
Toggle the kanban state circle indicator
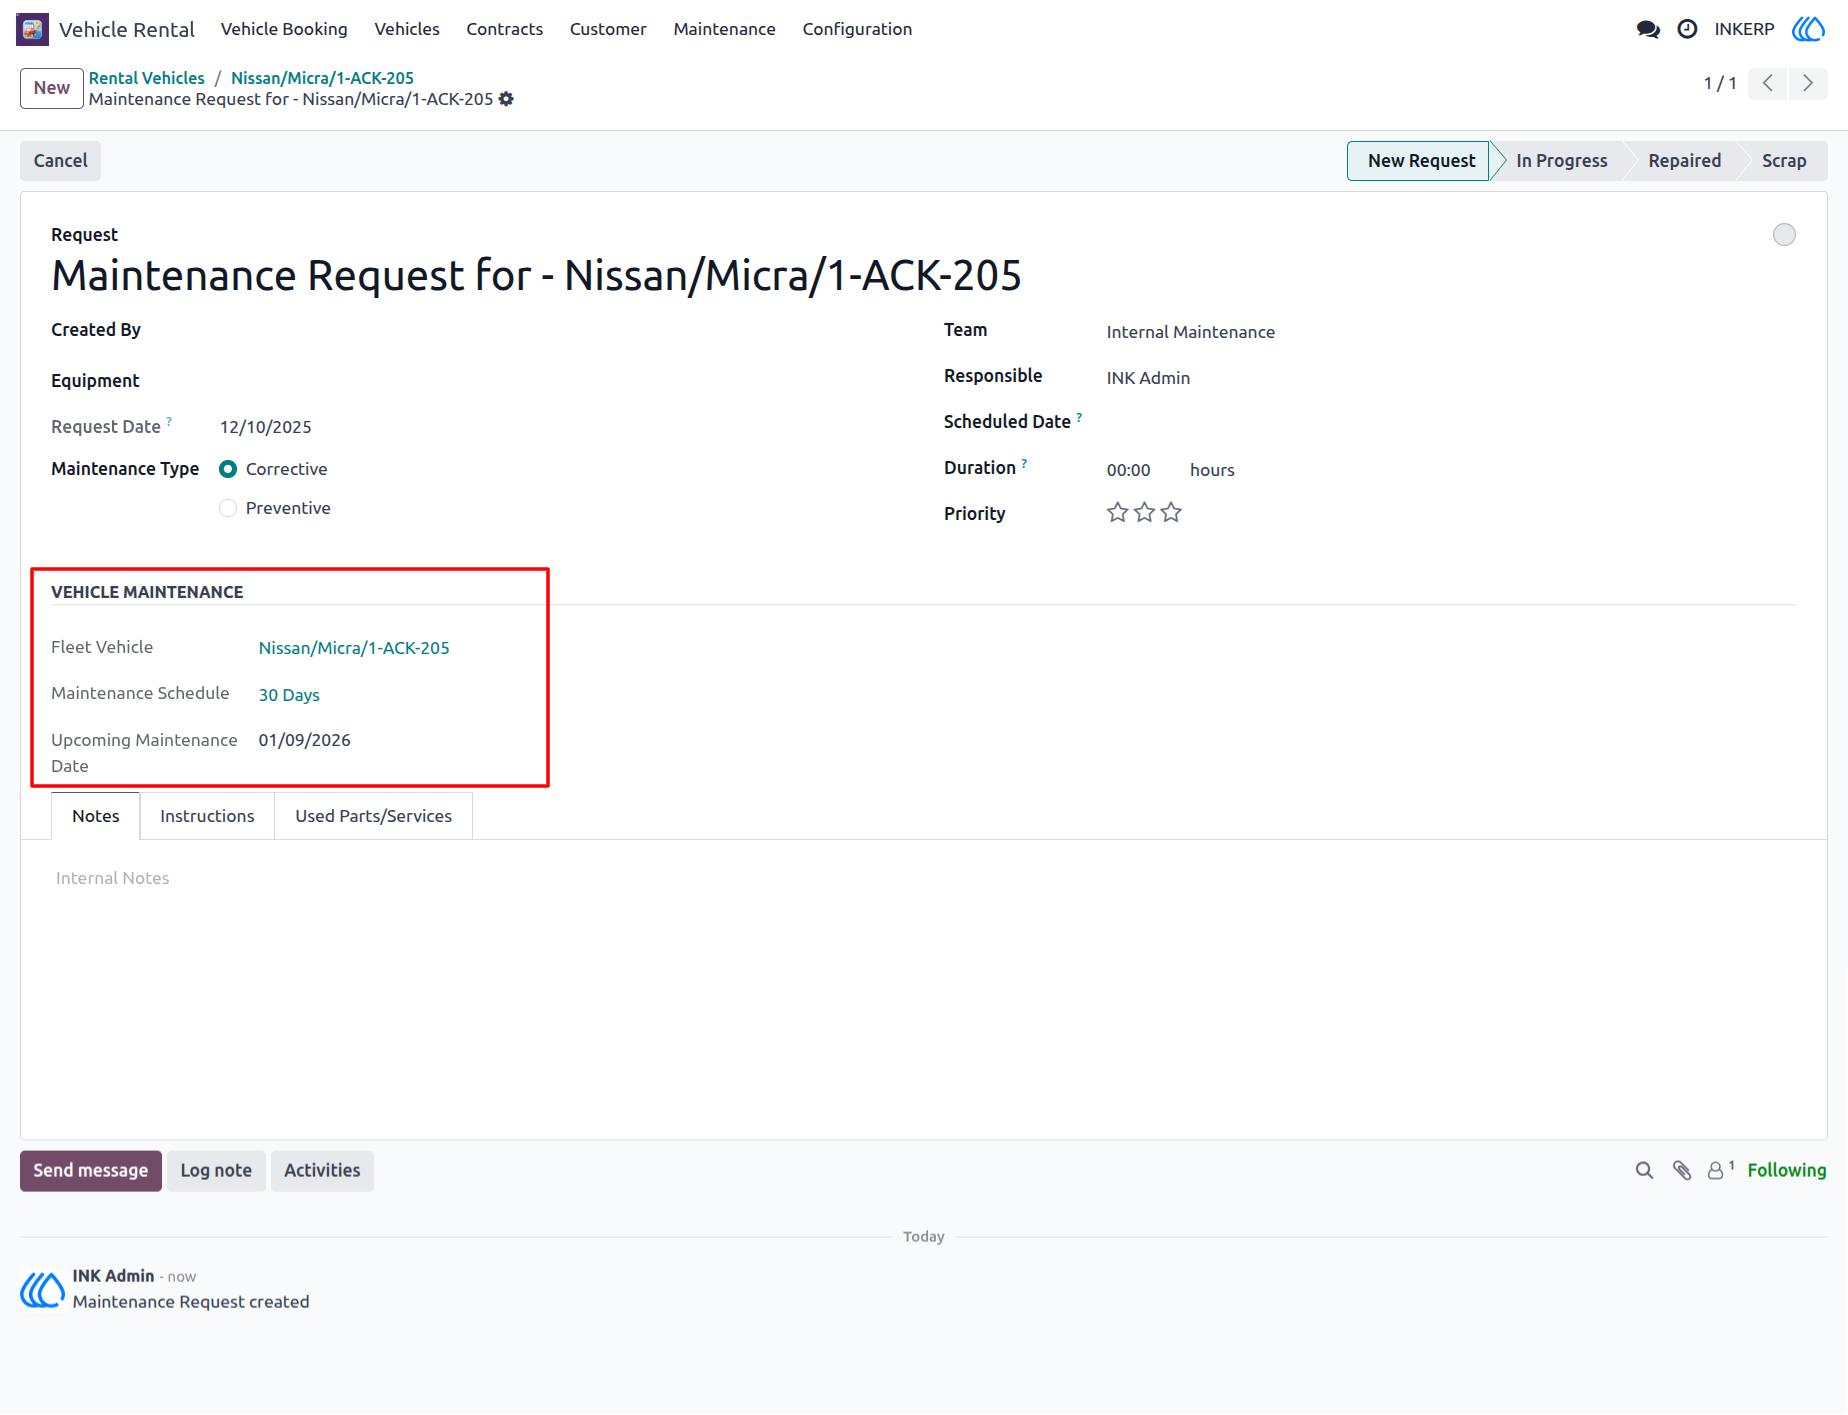point(1784,234)
